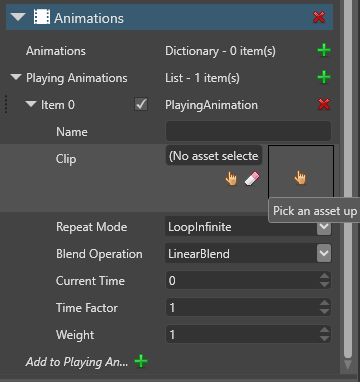The height and width of the screenshot is (382, 360).
Task: Decrease Weight with down arrow
Action: [x=324, y=339]
